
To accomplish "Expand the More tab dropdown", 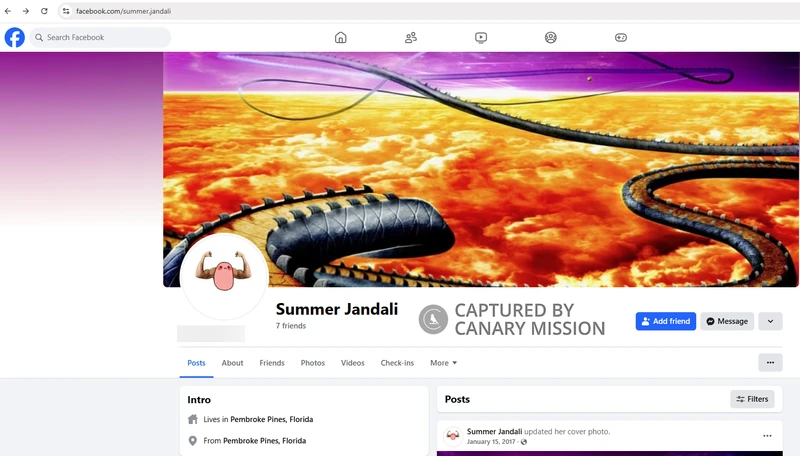I will pyautogui.click(x=443, y=363).
